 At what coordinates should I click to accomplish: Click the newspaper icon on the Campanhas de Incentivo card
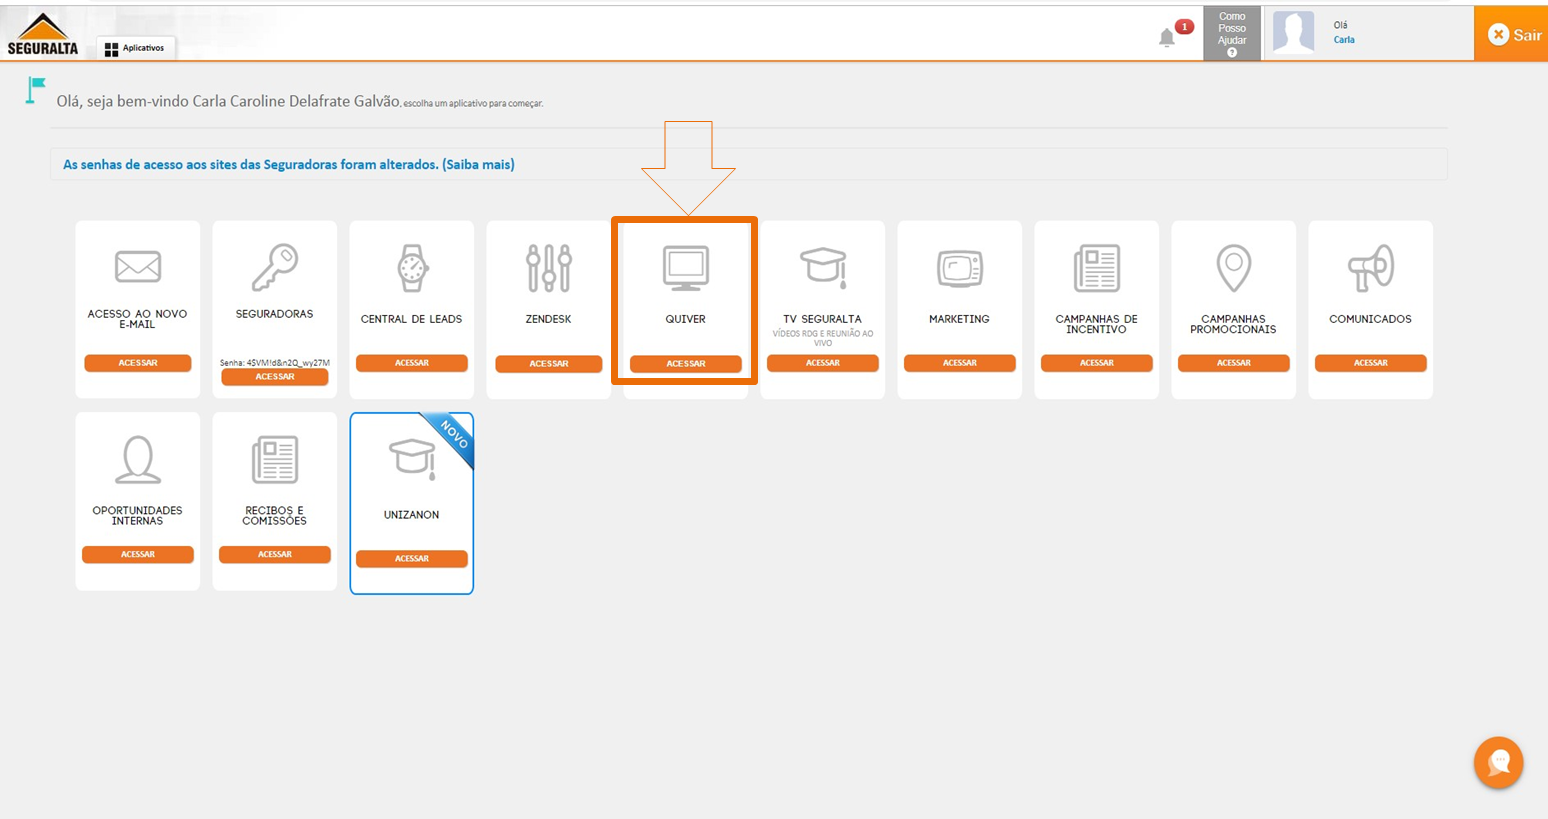(x=1097, y=268)
